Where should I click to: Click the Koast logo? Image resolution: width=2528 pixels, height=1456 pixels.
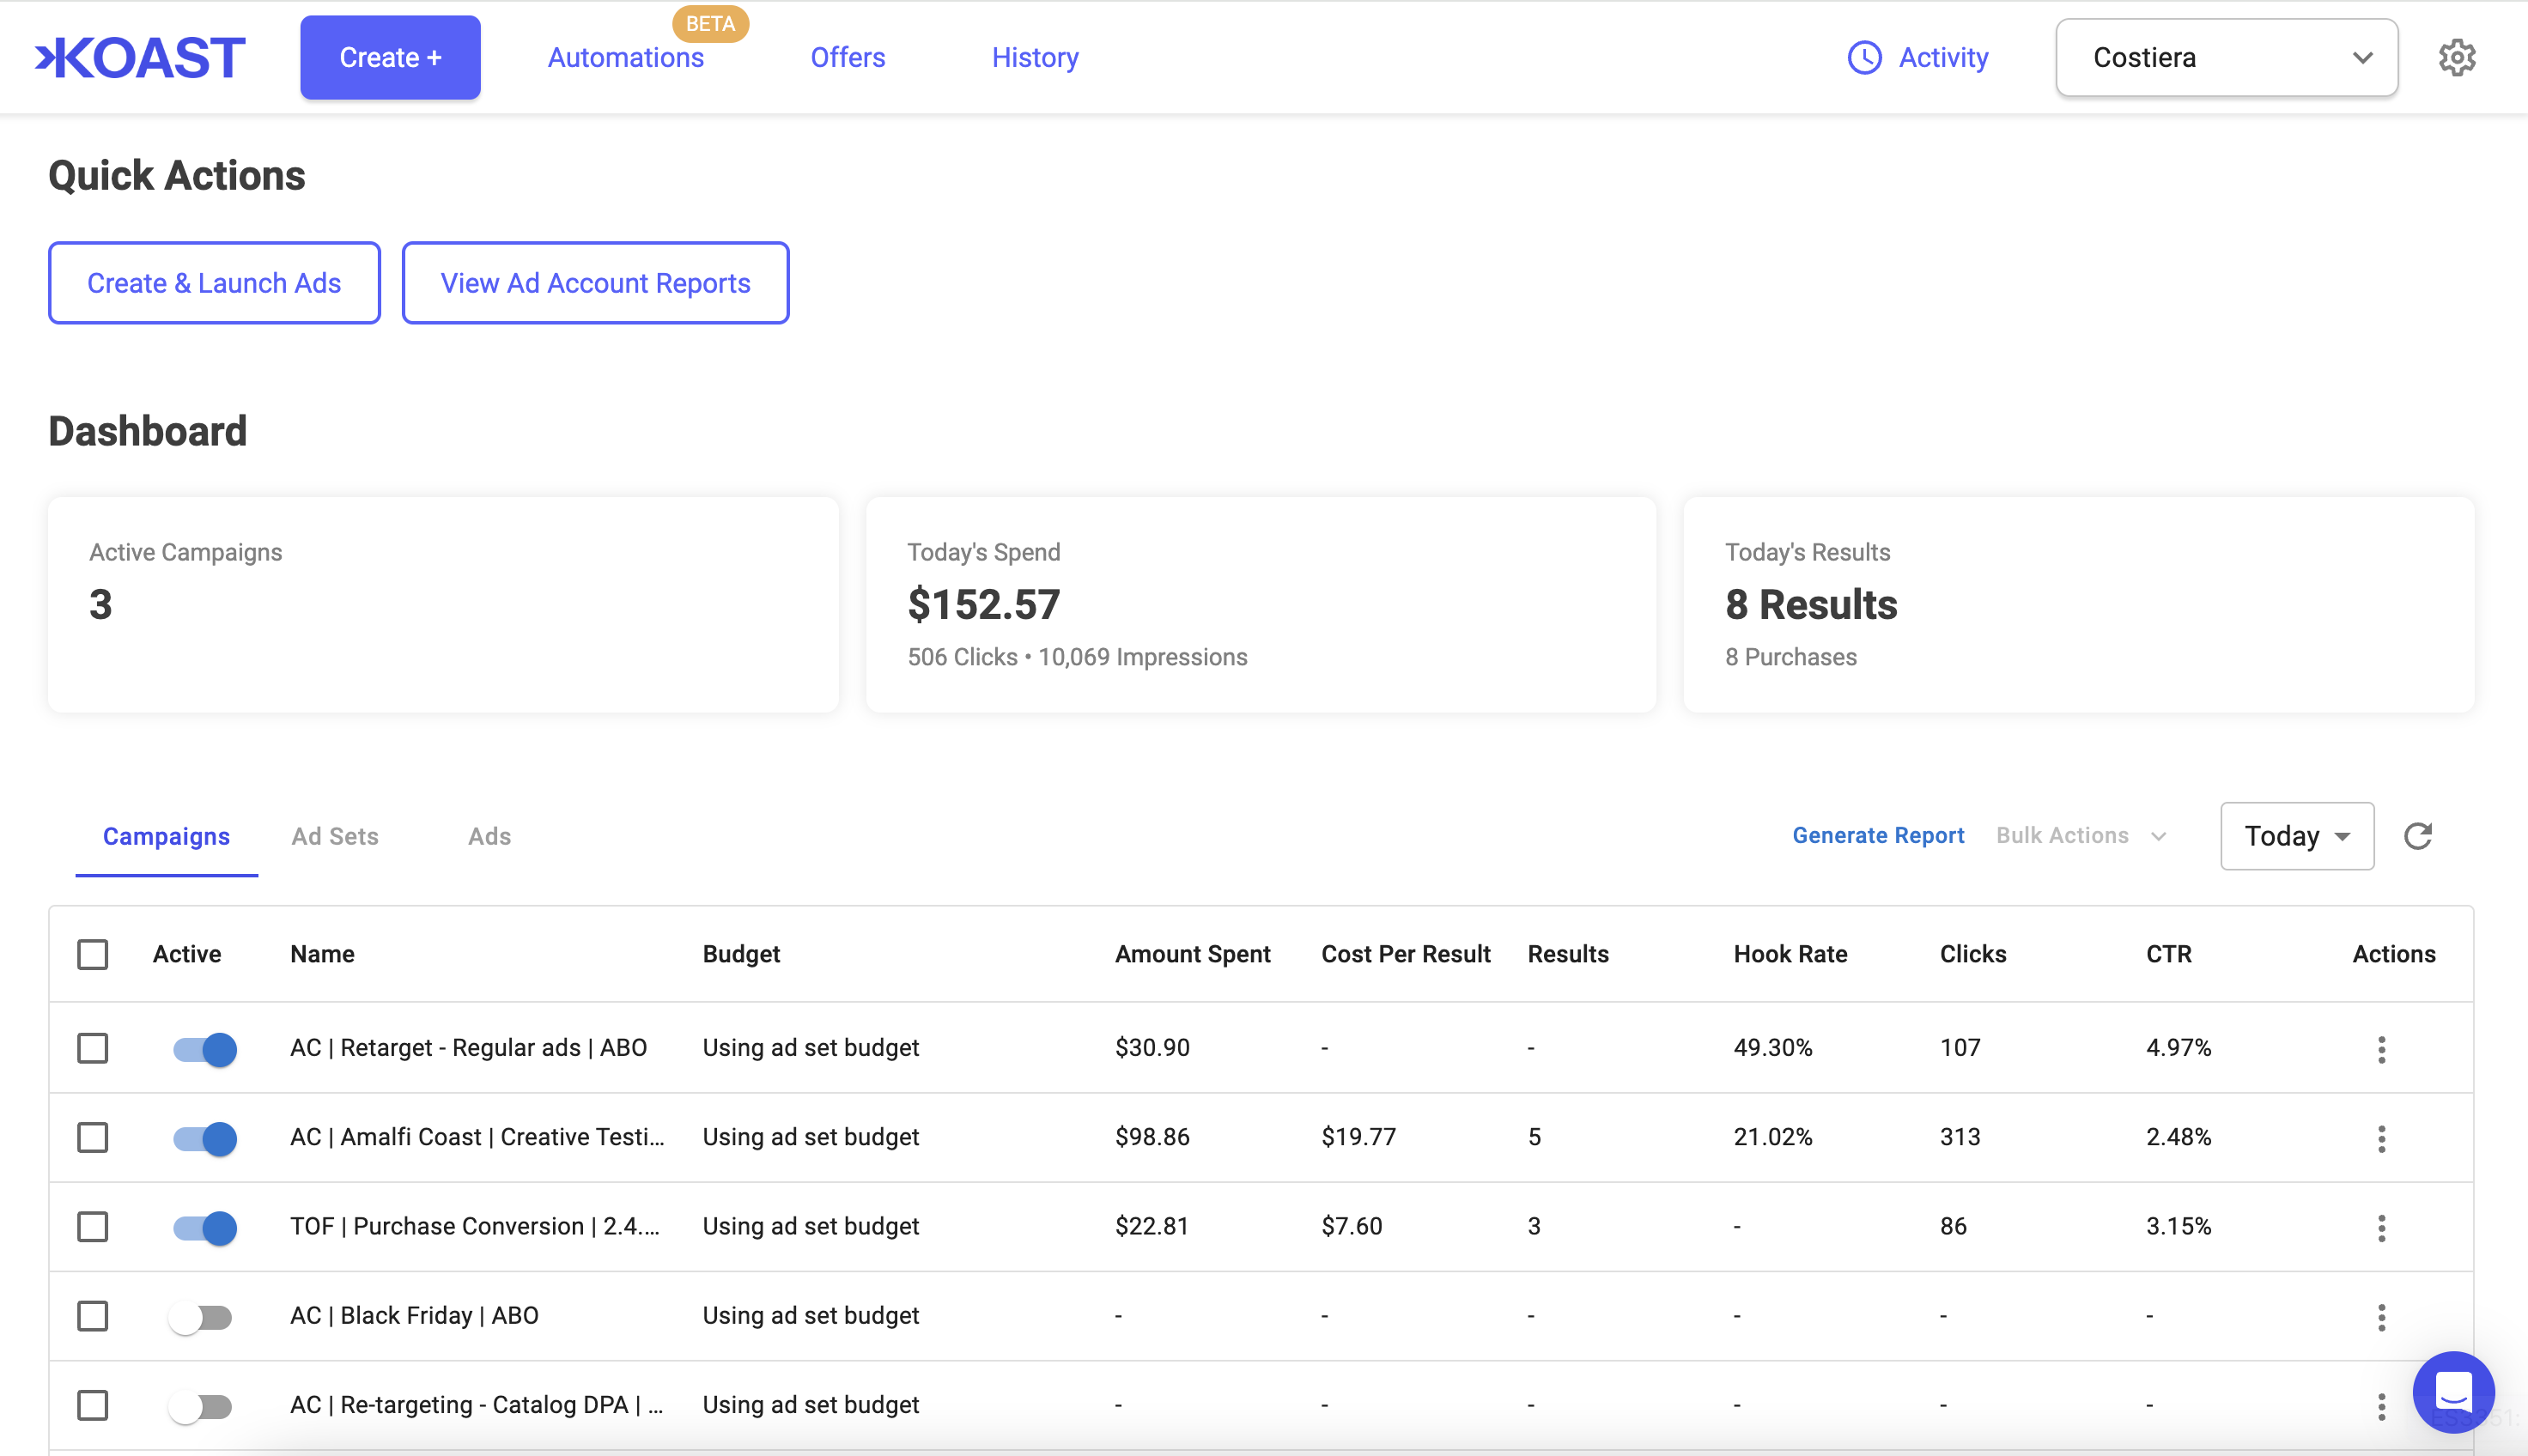[140, 58]
